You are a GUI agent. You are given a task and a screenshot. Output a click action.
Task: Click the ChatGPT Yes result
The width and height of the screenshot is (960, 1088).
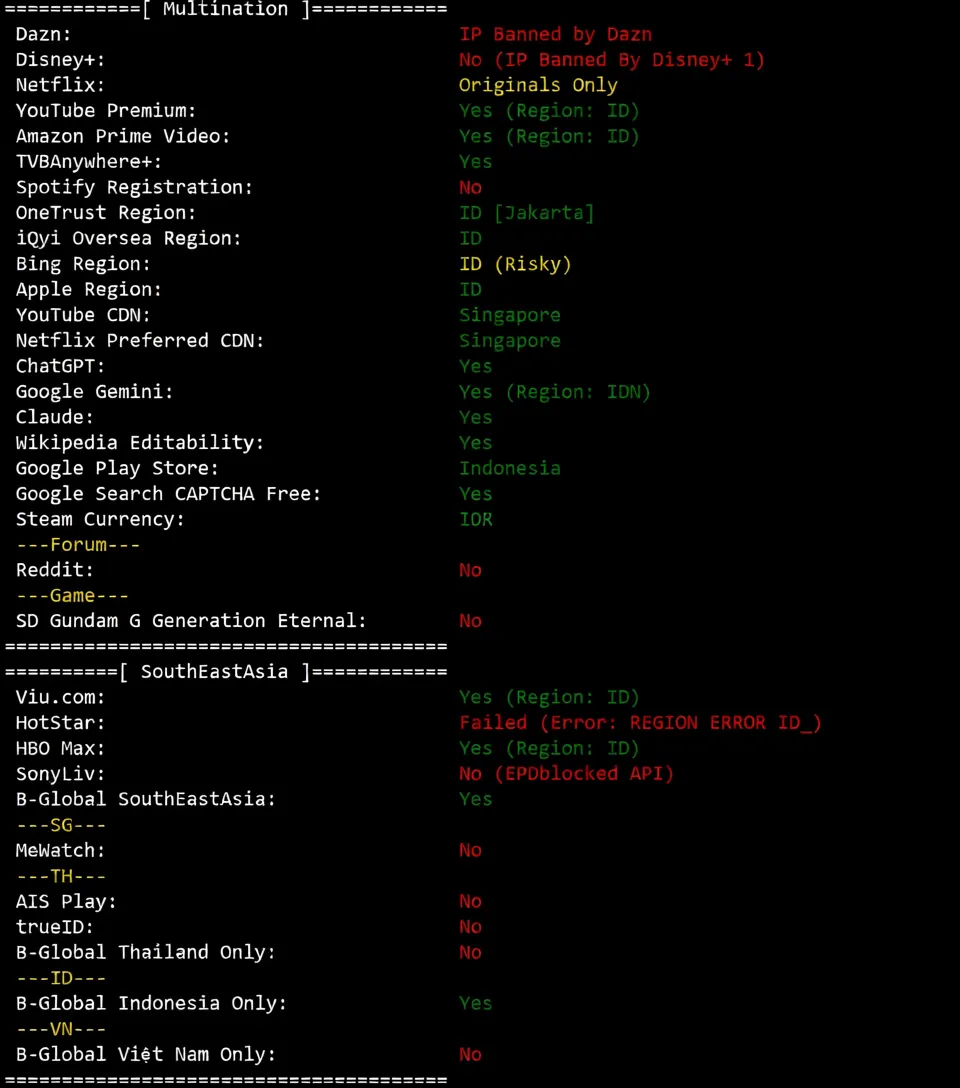point(475,366)
